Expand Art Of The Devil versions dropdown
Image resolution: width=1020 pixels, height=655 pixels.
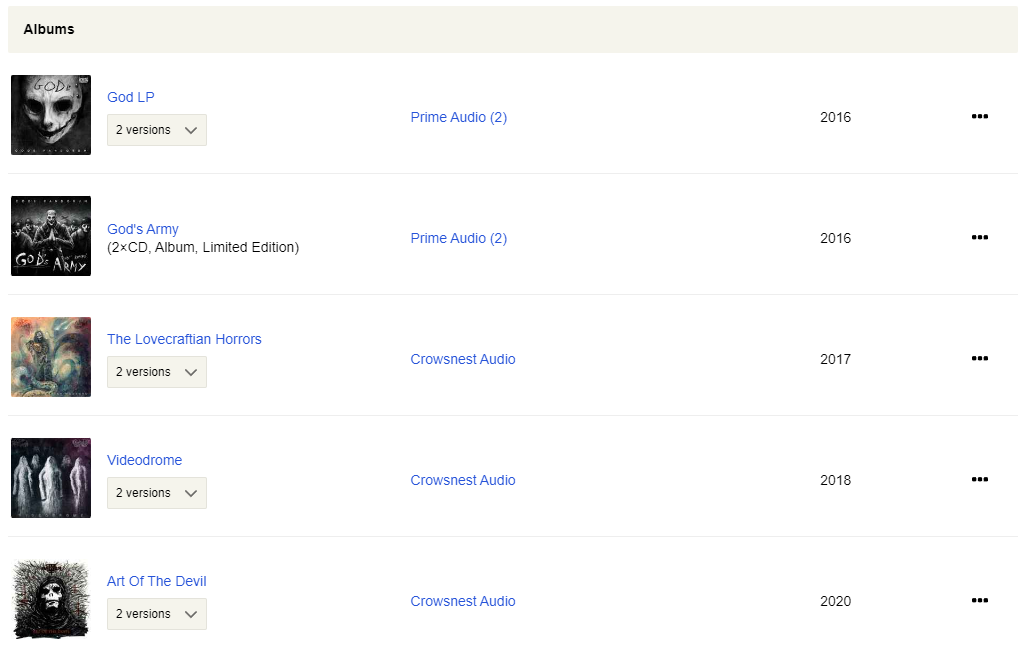156,614
